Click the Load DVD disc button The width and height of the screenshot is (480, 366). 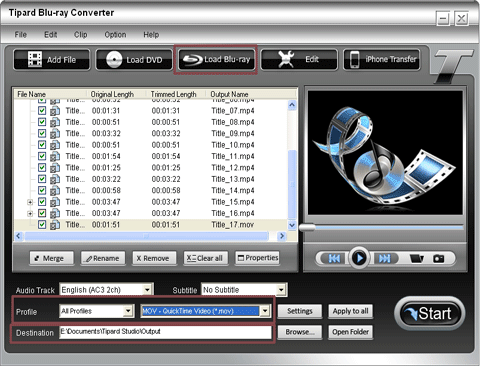click(134, 60)
